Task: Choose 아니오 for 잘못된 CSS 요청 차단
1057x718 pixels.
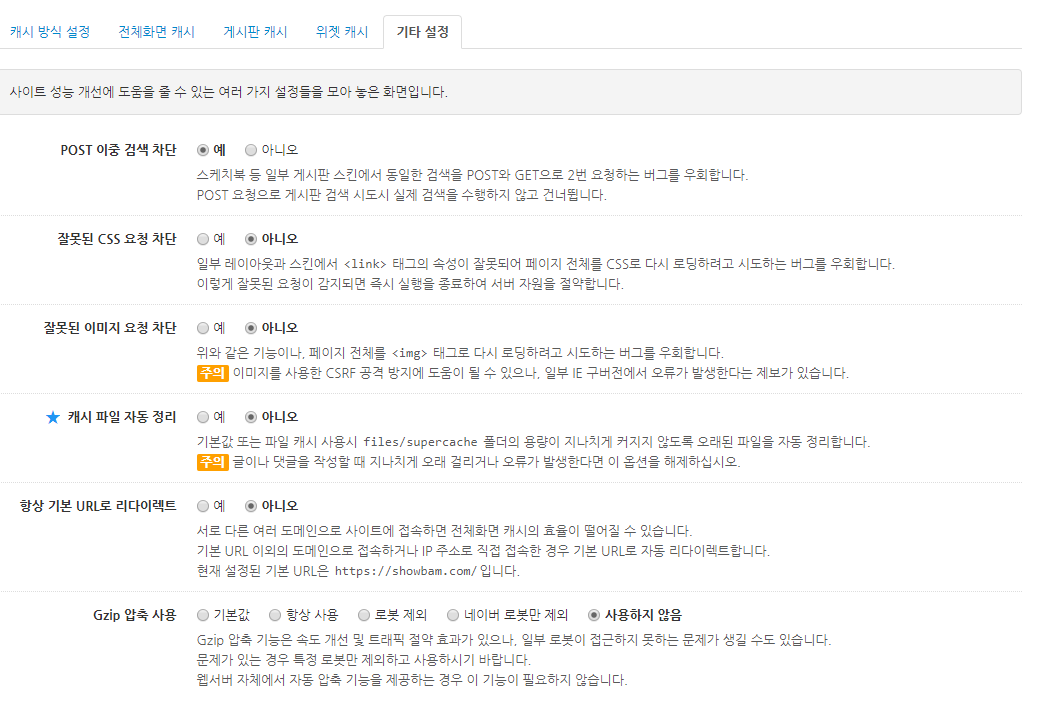Action: 251,239
